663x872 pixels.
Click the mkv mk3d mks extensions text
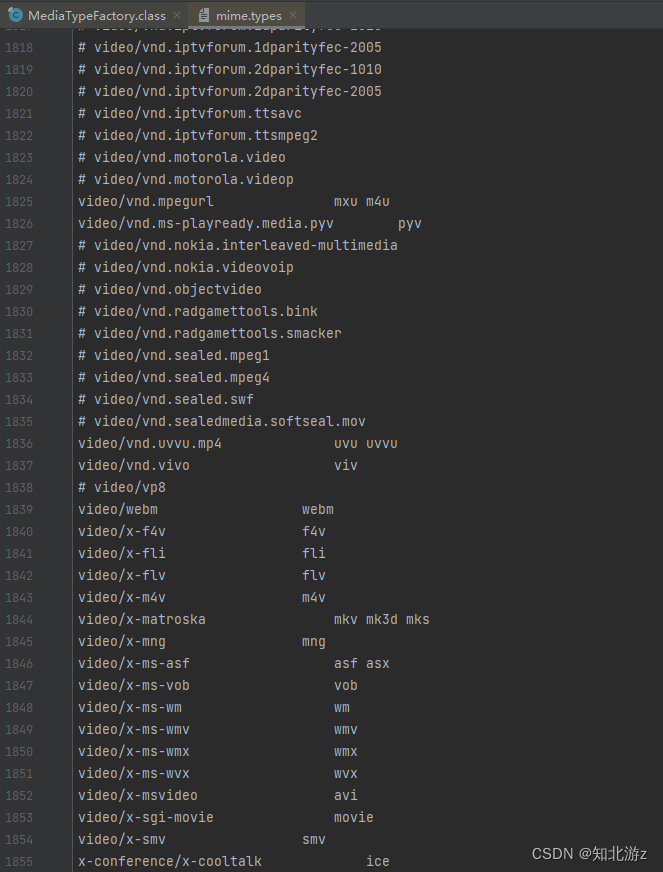click(x=382, y=620)
